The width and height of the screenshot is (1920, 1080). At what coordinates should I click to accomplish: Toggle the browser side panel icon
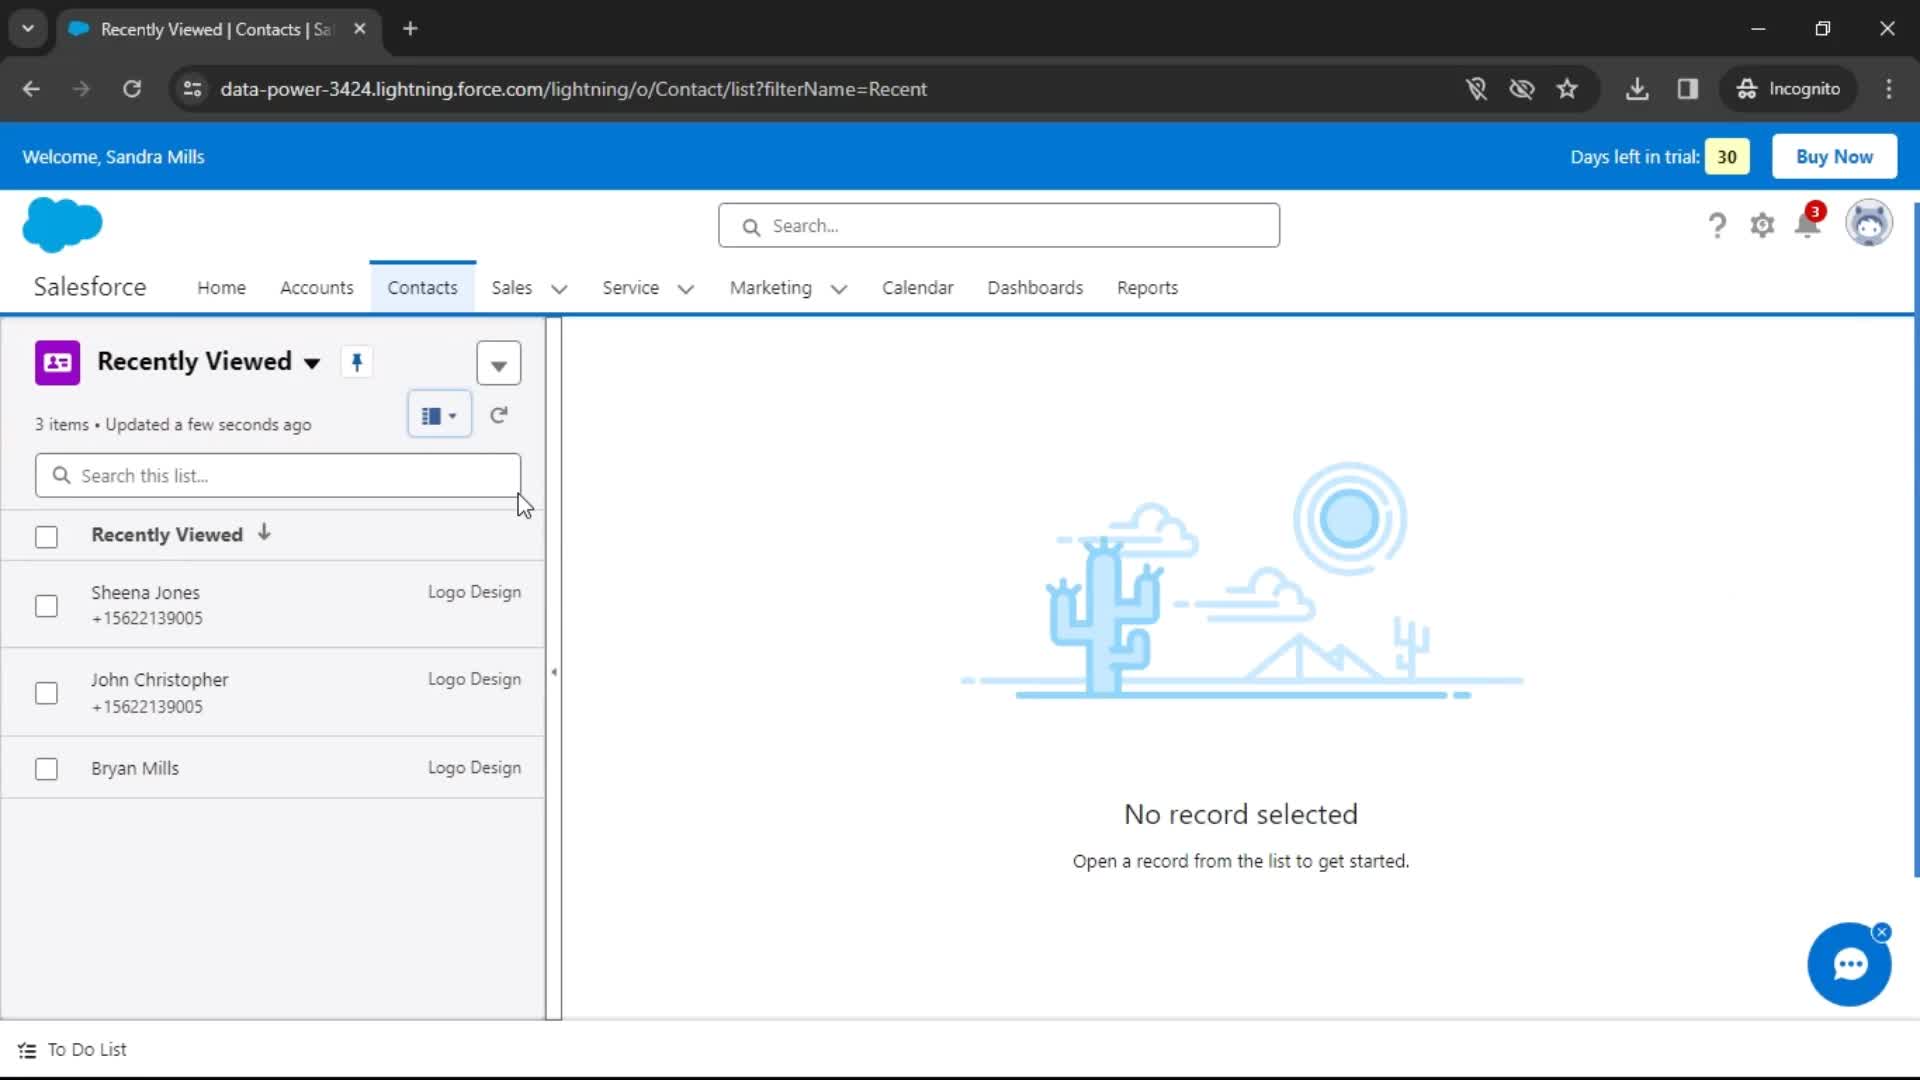tap(1688, 89)
